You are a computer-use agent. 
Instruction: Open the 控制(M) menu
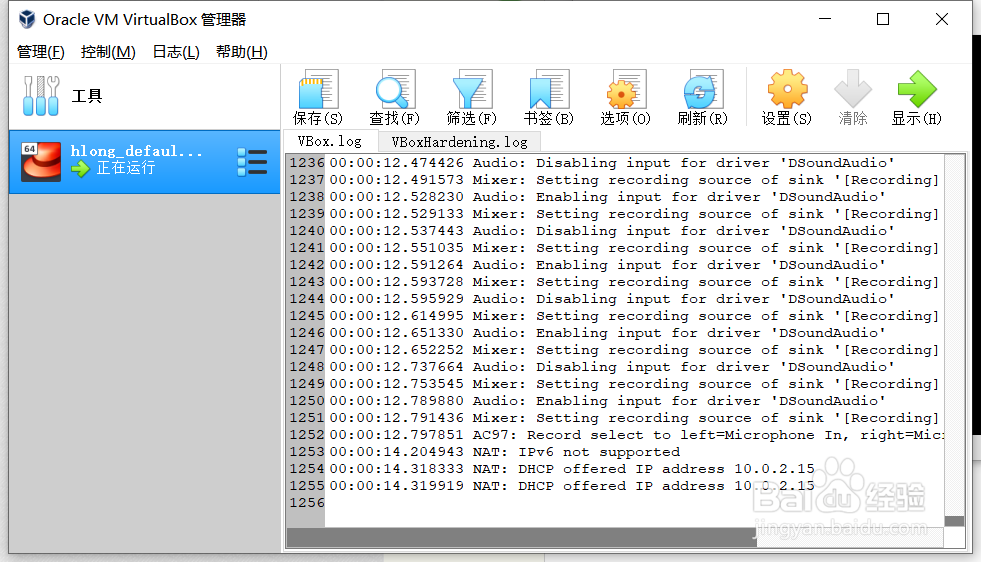tap(108, 52)
